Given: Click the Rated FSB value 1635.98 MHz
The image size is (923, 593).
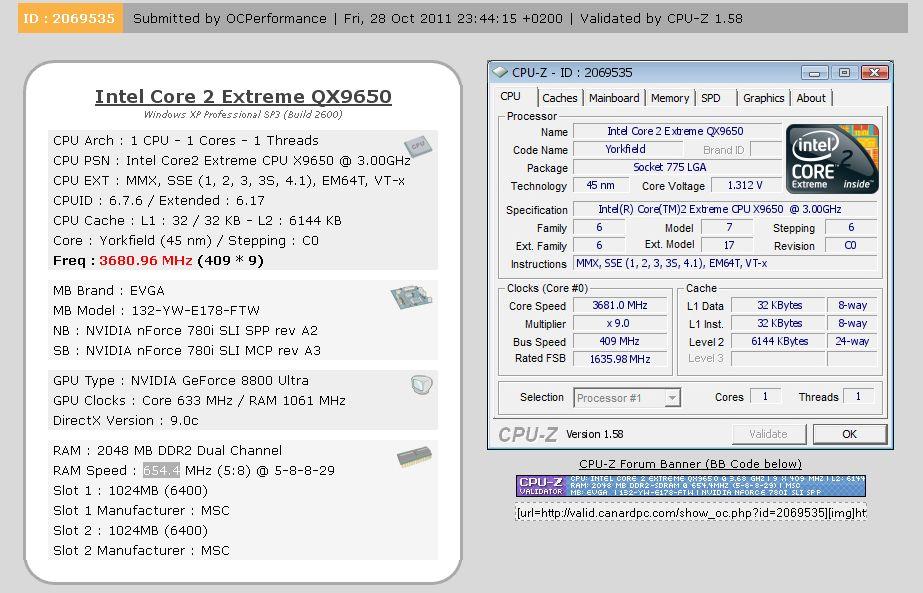Looking at the screenshot, I should pyautogui.click(x=620, y=359).
